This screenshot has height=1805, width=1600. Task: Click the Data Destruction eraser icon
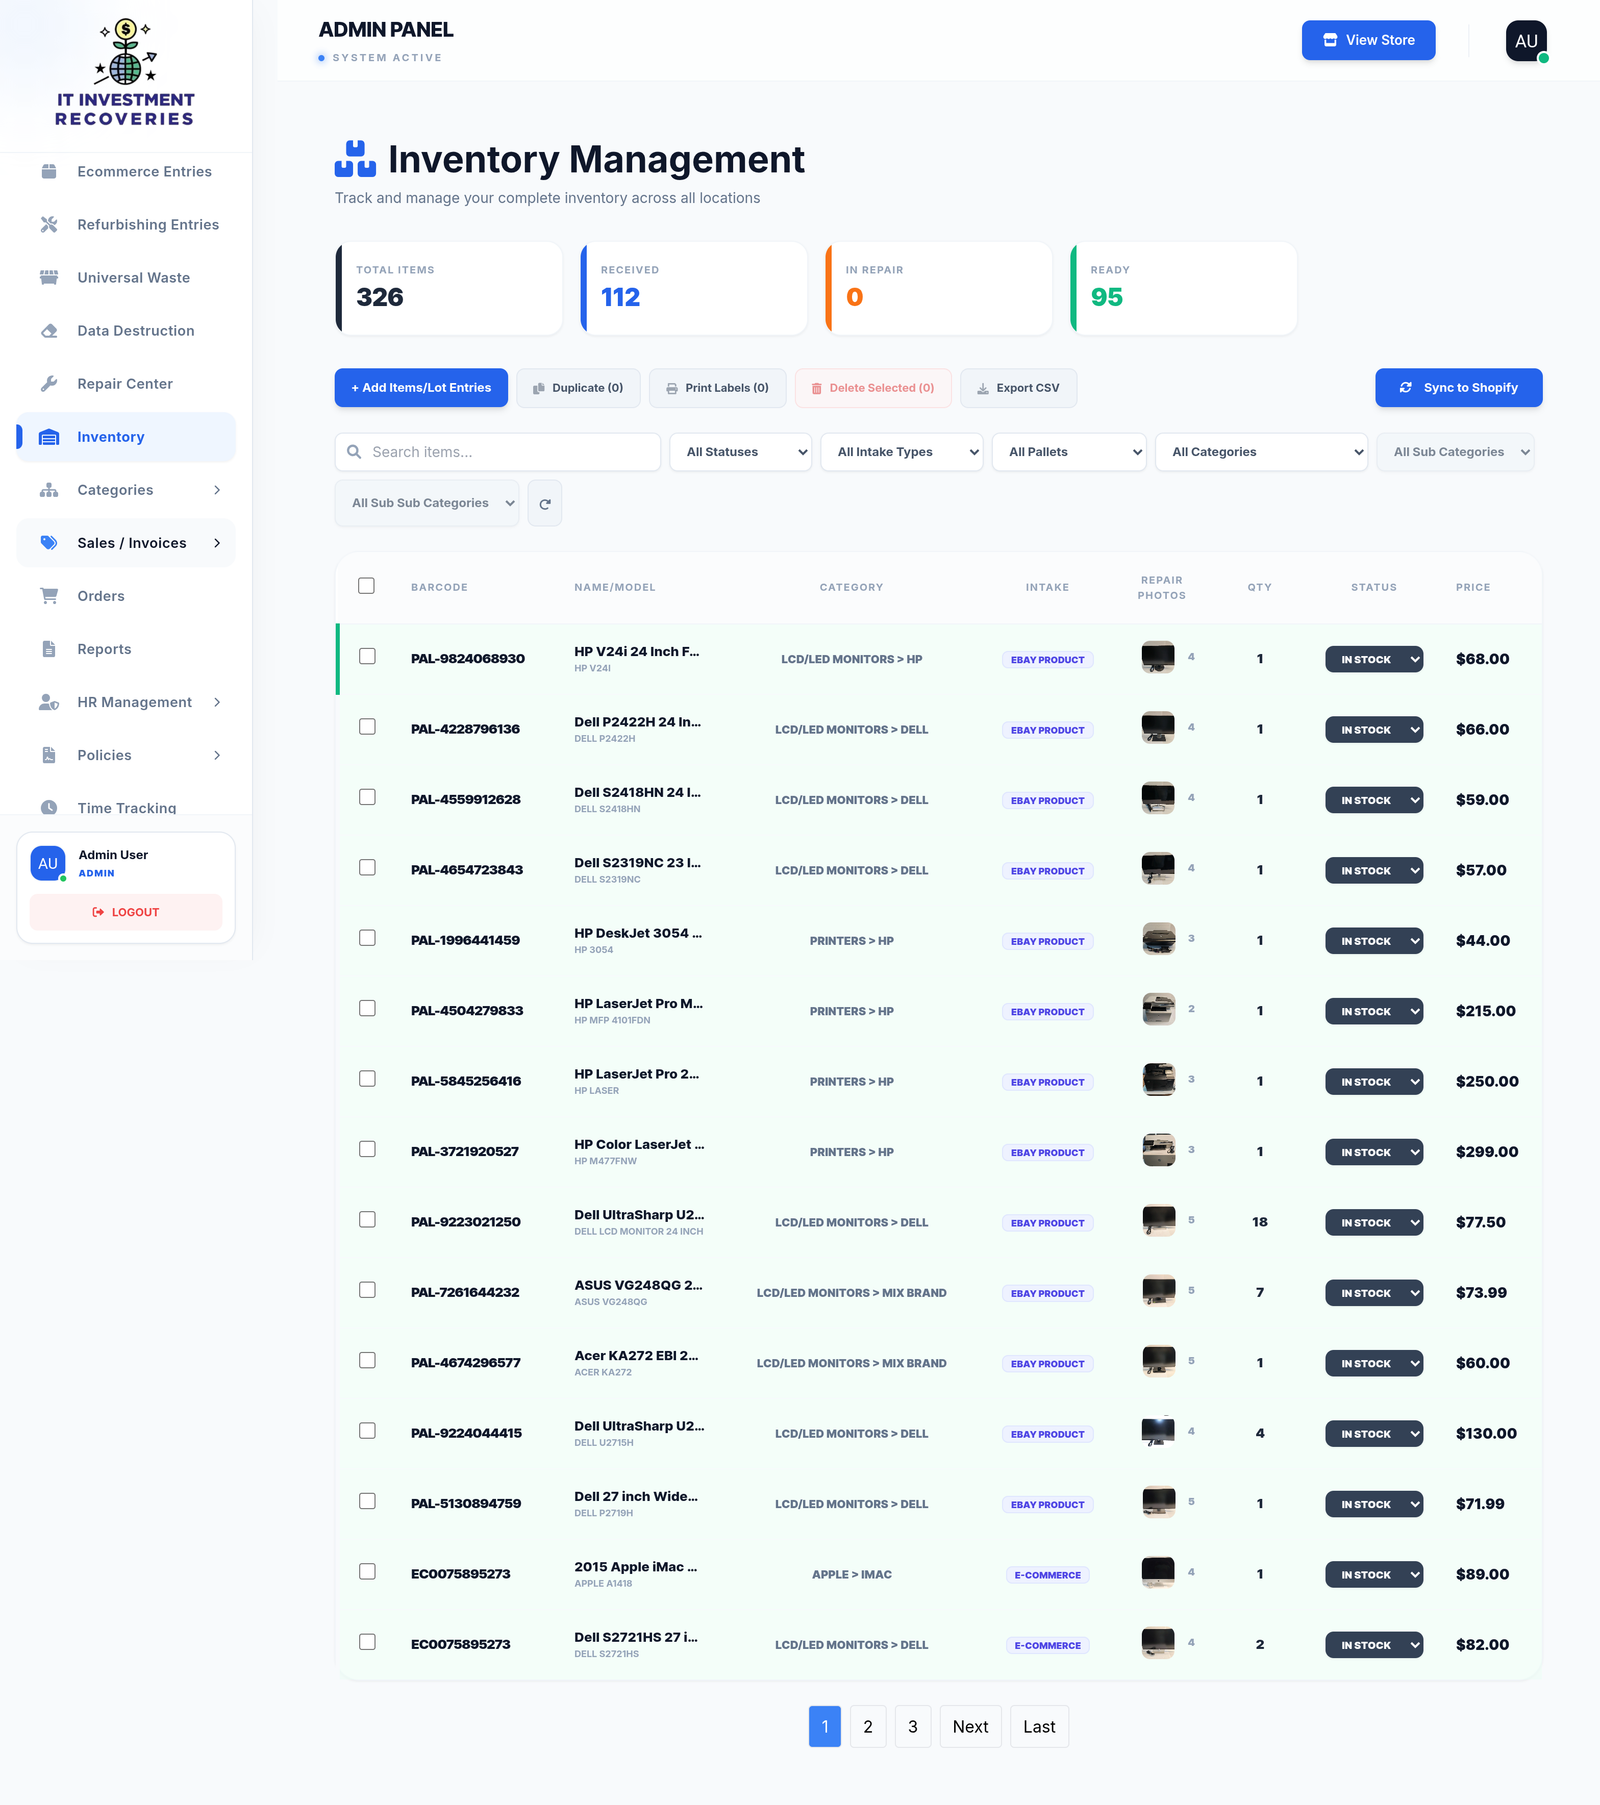pyautogui.click(x=49, y=331)
